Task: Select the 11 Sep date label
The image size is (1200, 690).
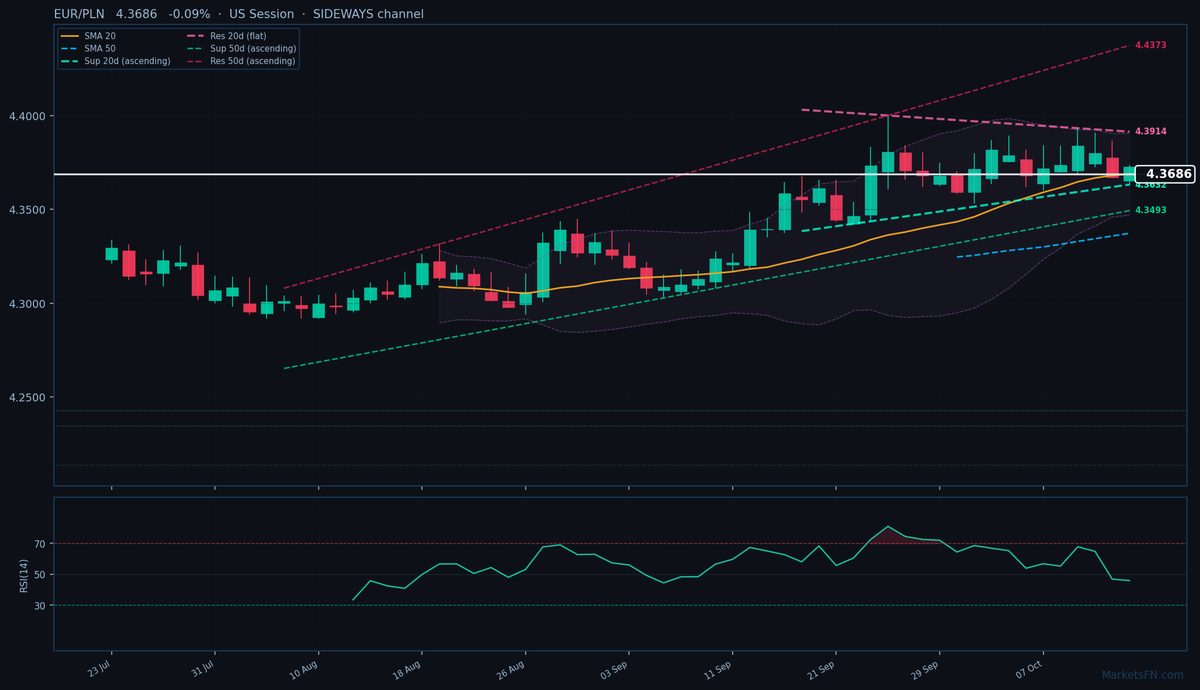Action: [720, 669]
